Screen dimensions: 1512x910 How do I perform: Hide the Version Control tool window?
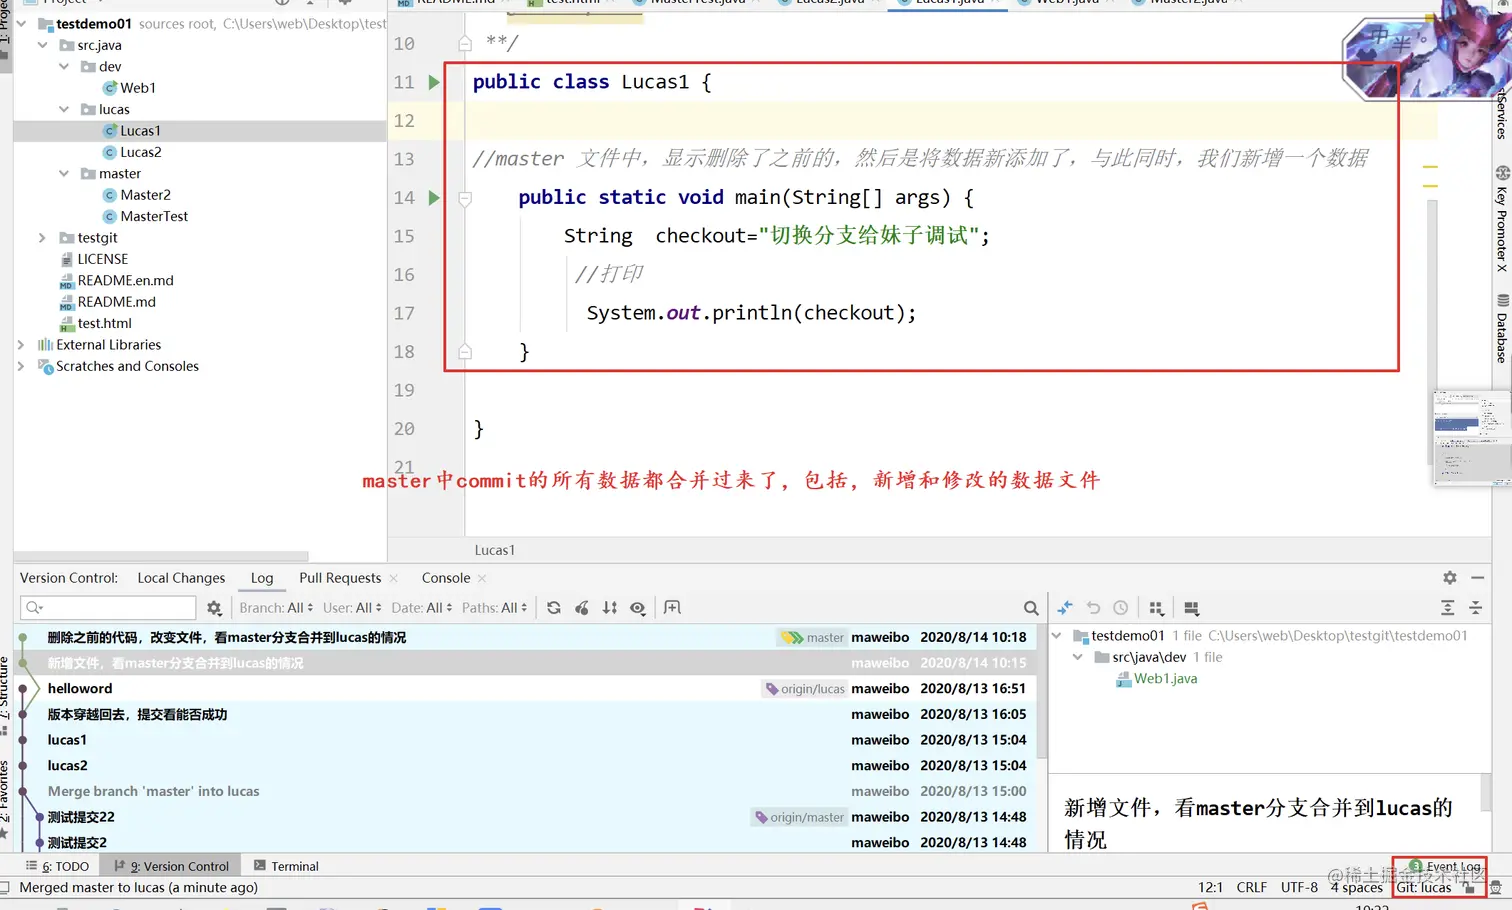tap(1478, 578)
